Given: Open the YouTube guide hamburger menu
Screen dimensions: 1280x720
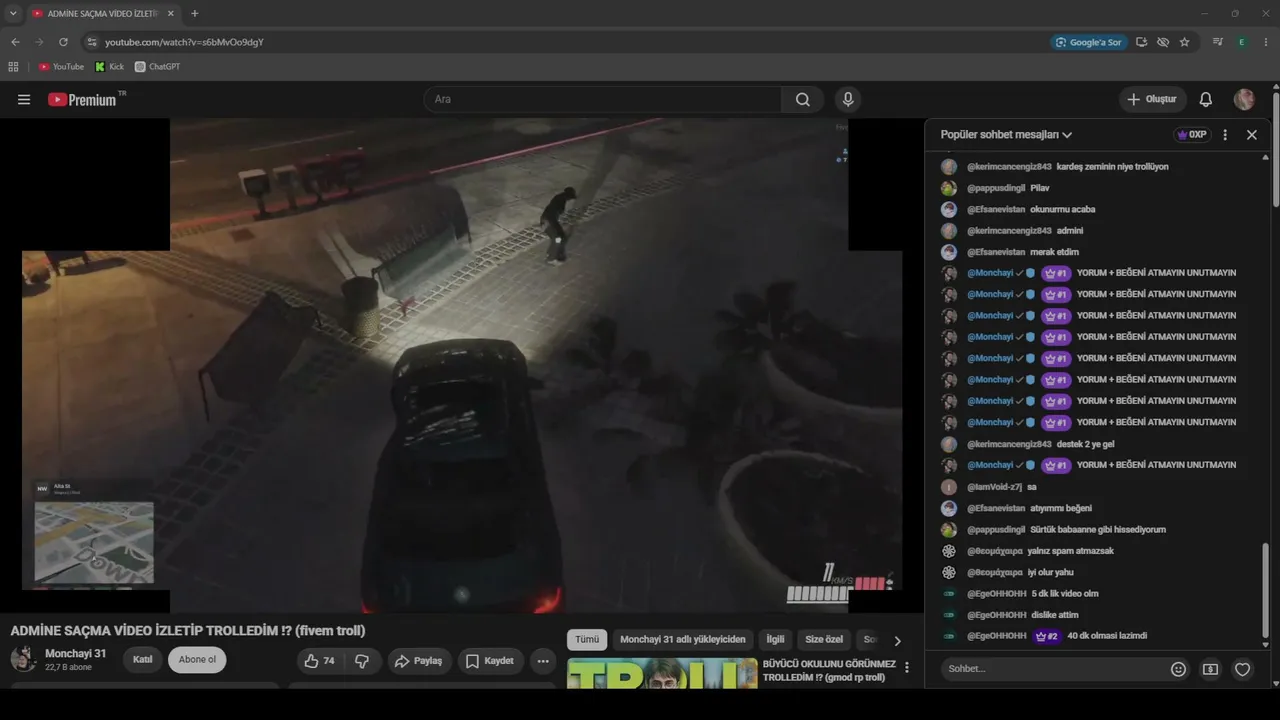Looking at the screenshot, I should coord(24,99).
